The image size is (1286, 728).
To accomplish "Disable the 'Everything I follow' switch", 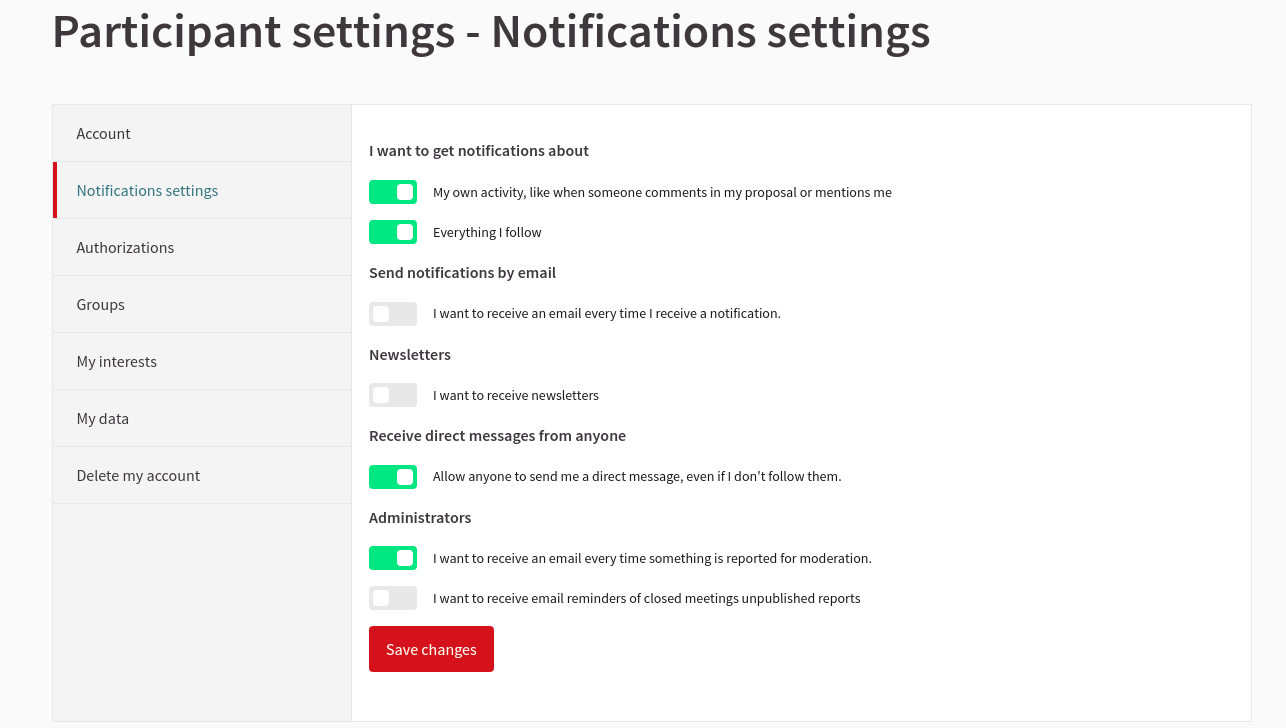I will pyautogui.click(x=393, y=232).
